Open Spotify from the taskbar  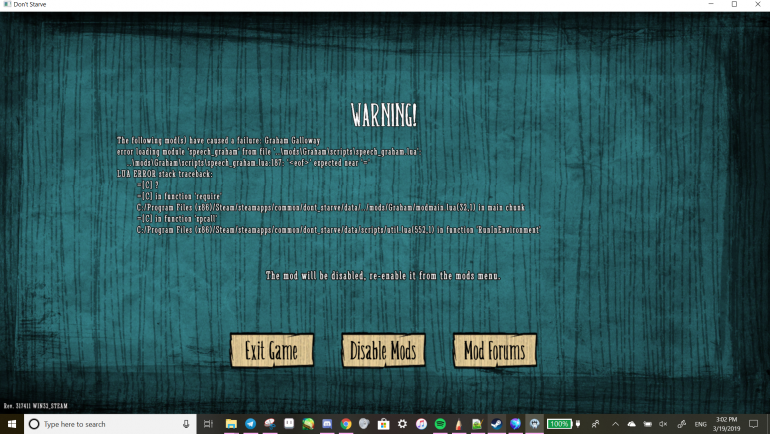tap(440, 424)
